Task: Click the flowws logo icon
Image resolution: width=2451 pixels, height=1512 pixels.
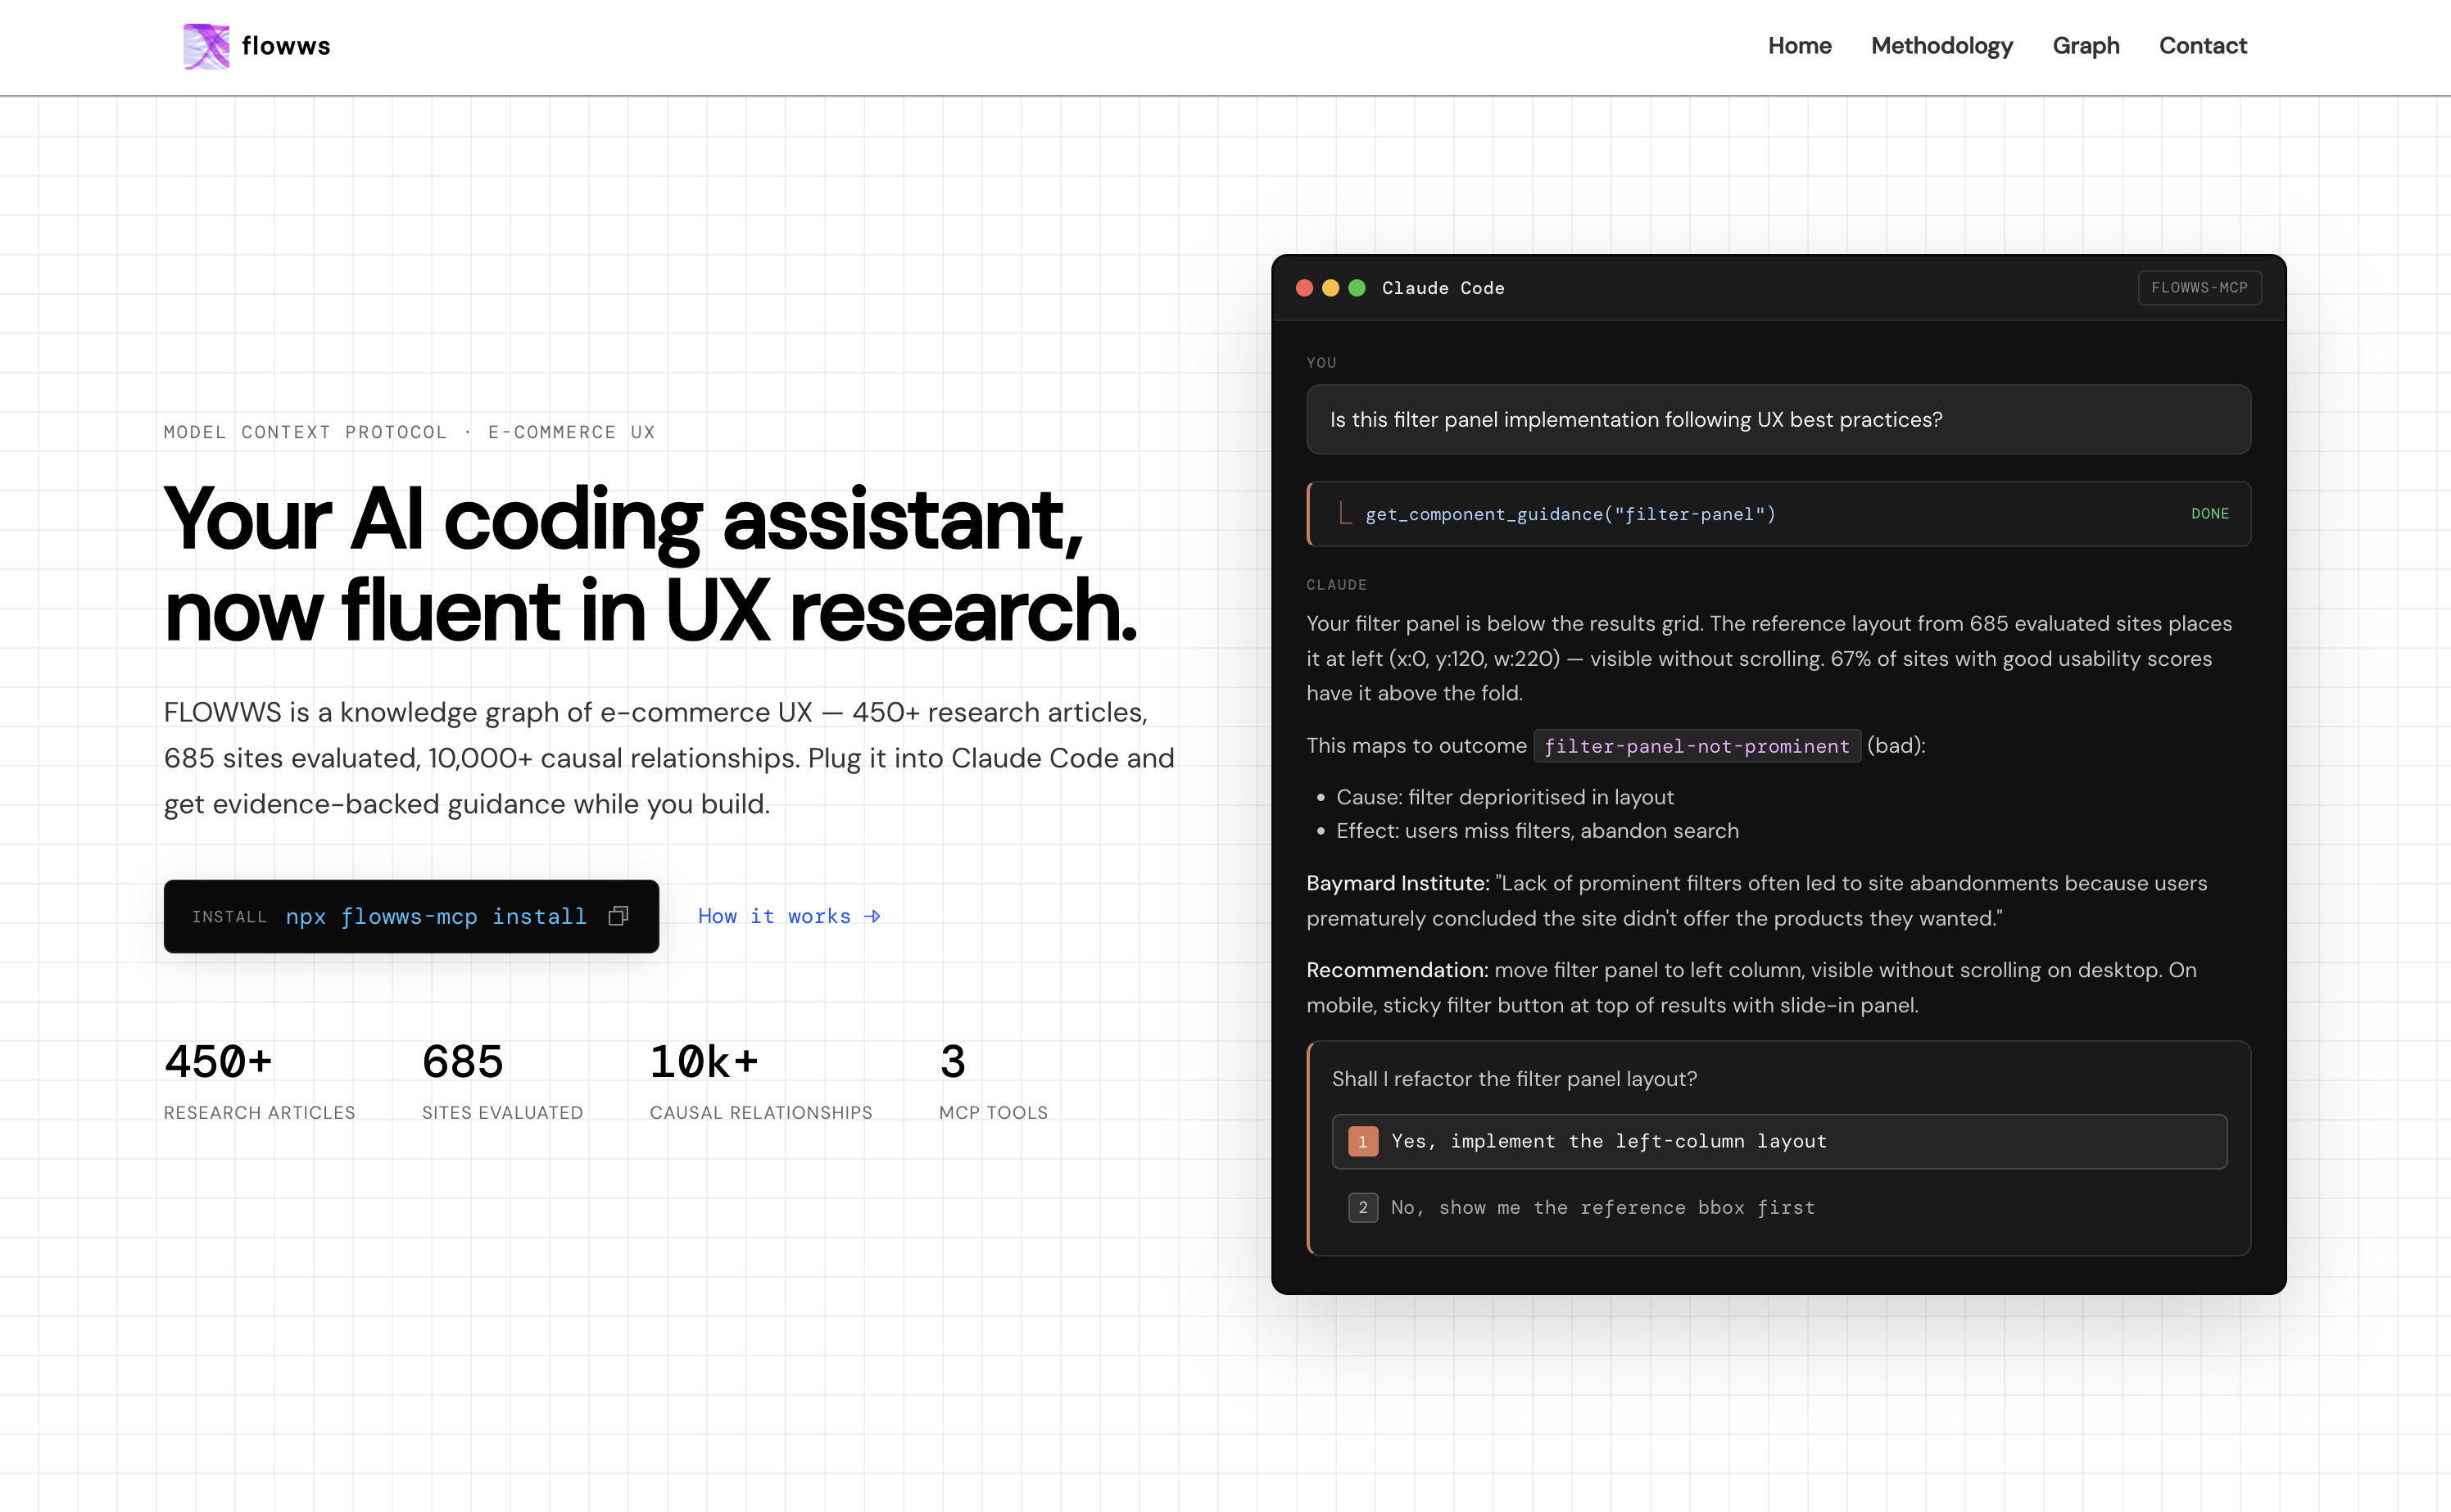Action: click(x=206, y=46)
